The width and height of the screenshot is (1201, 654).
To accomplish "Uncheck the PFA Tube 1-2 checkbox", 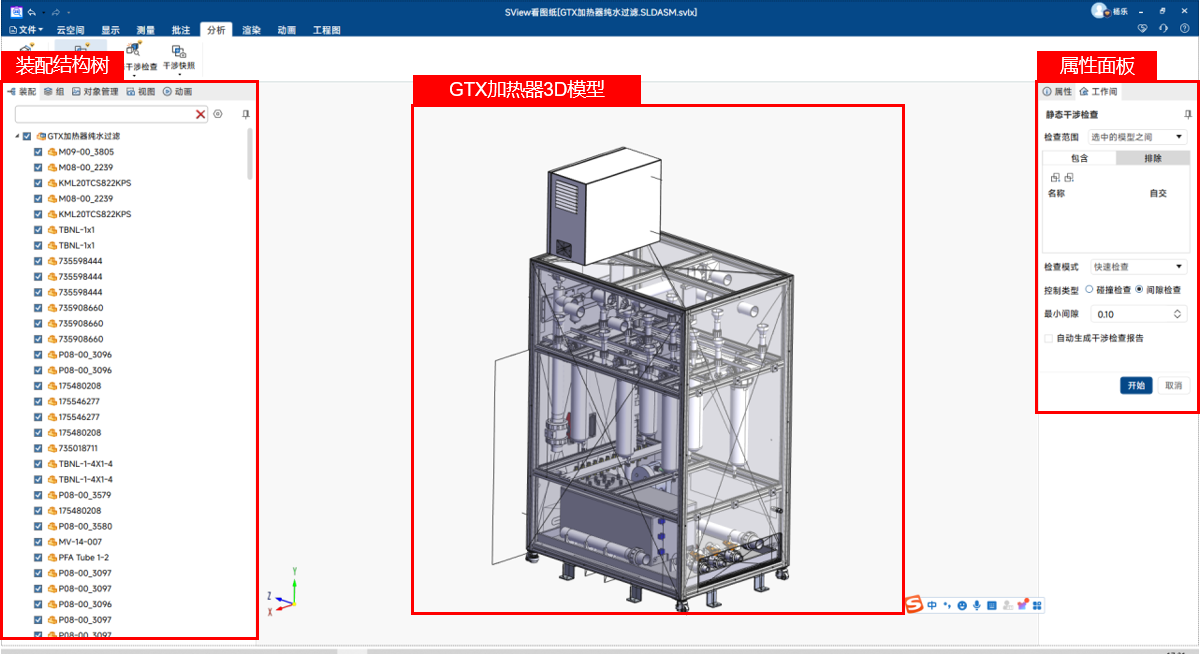I will click(x=38, y=557).
